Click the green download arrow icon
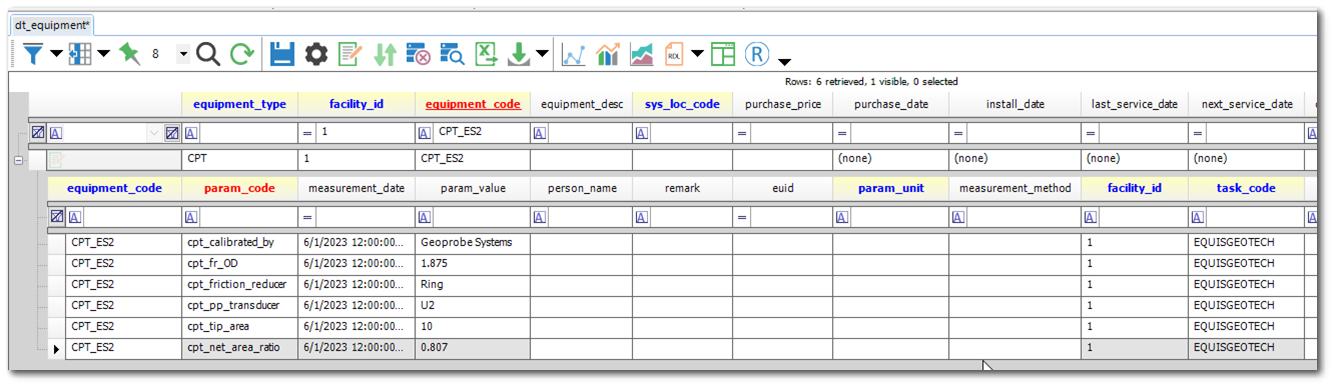 pyautogui.click(x=518, y=54)
